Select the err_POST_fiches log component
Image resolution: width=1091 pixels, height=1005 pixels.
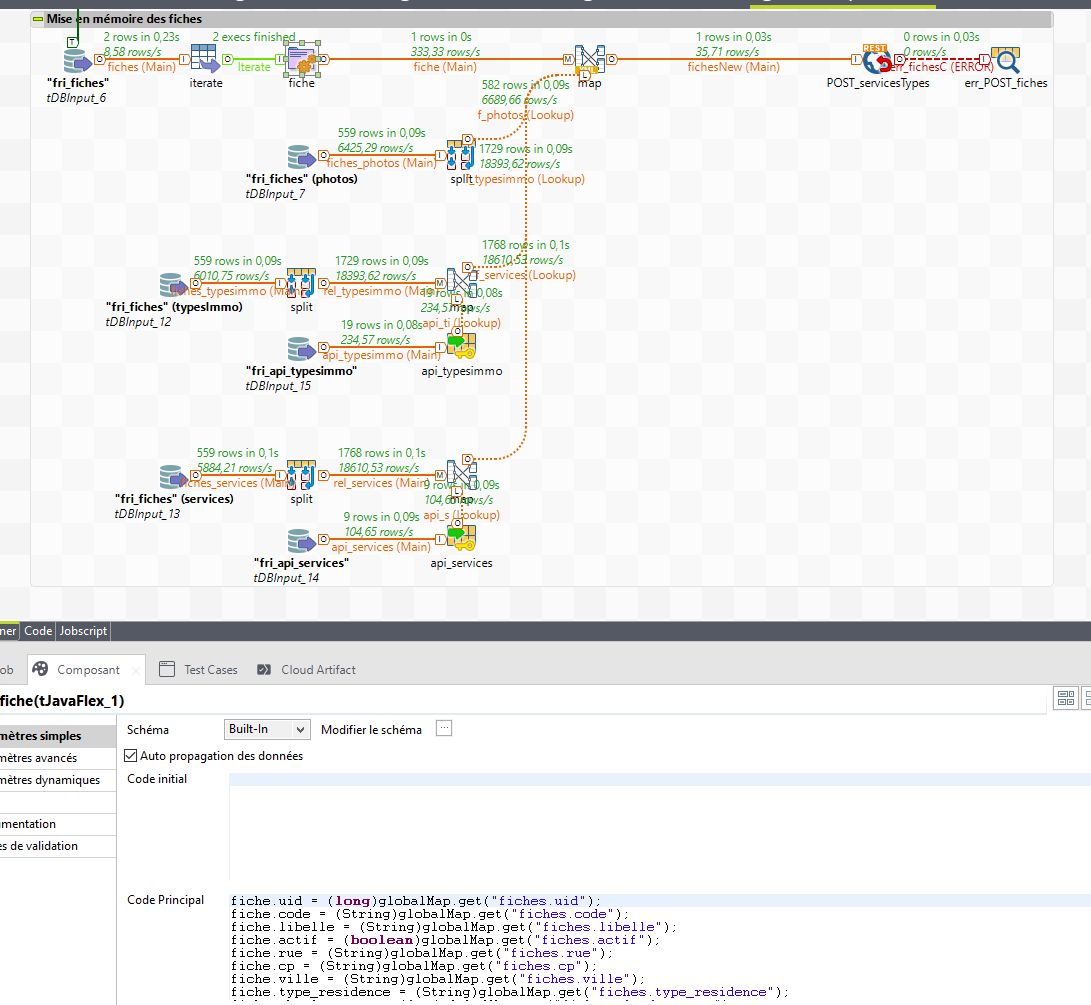[1006, 61]
